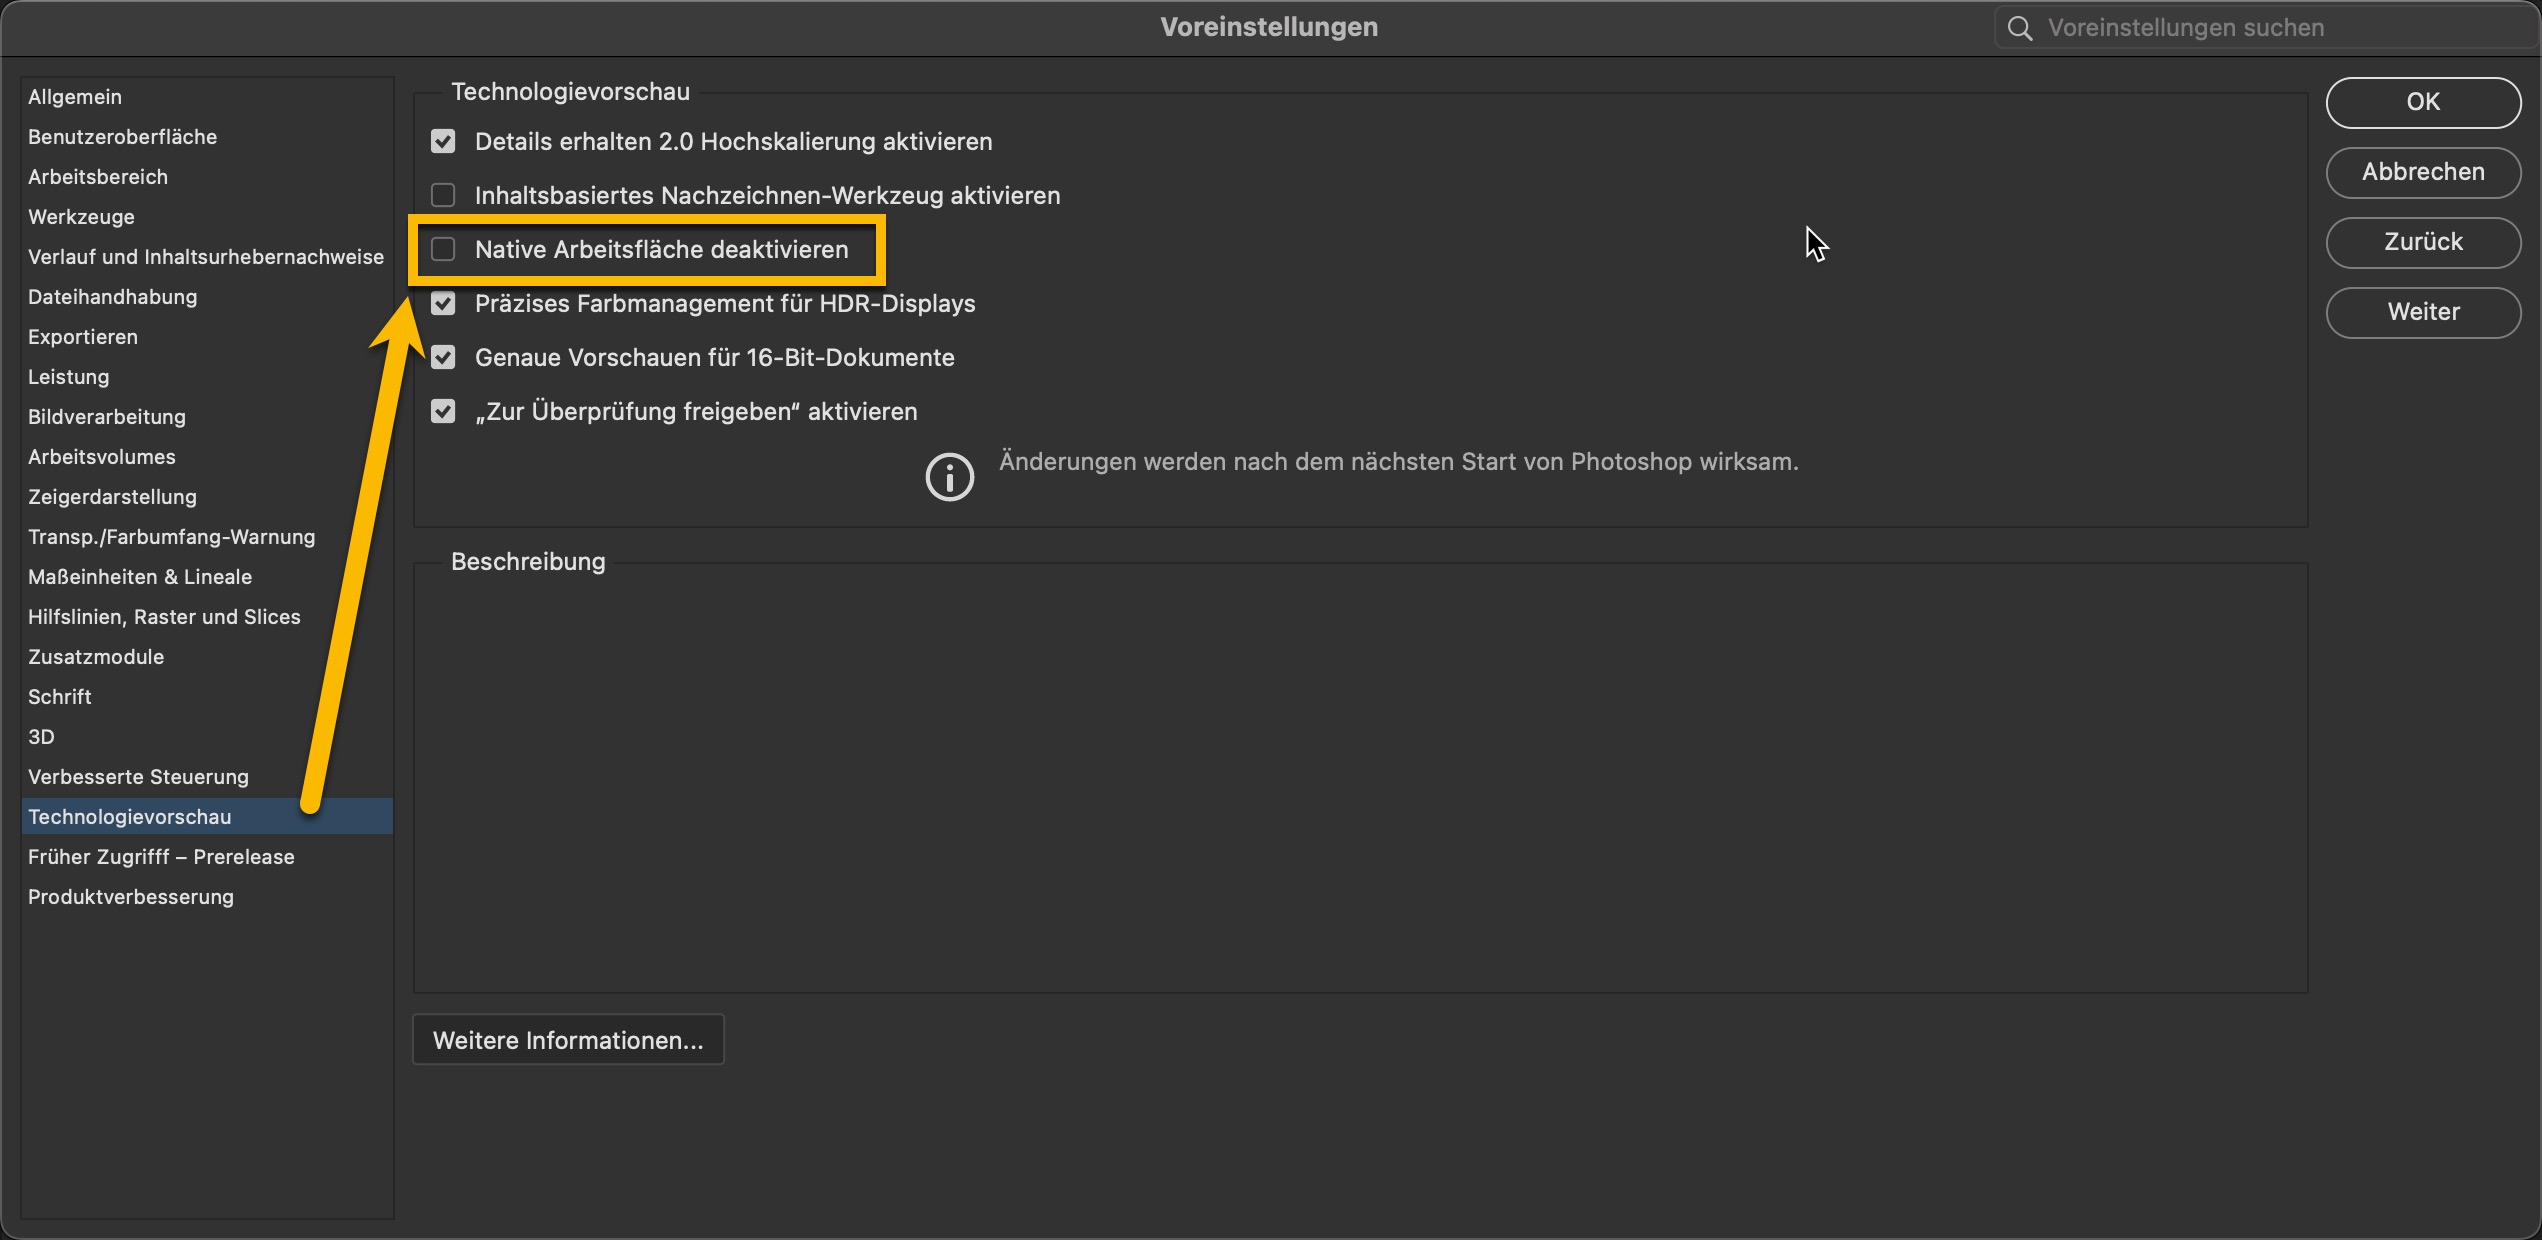Confirm with the OK button
The width and height of the screenshot is (2542, 1240).
click(2422, 102)
